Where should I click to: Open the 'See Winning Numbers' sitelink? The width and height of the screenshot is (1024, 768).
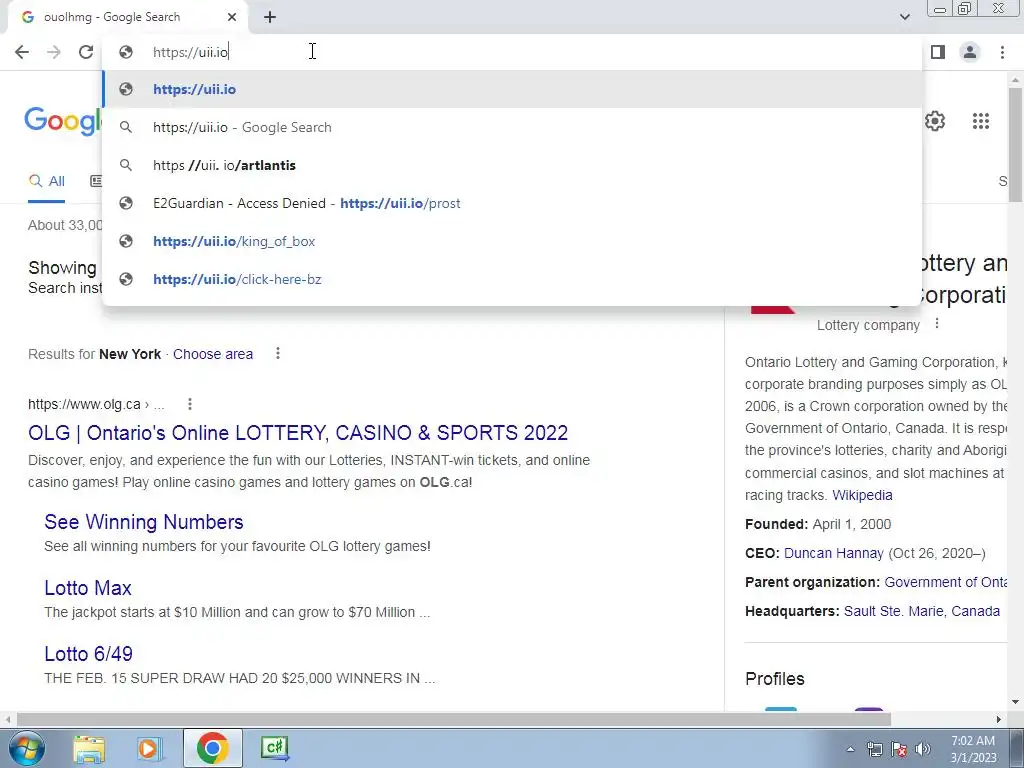(x=144, y=522)
